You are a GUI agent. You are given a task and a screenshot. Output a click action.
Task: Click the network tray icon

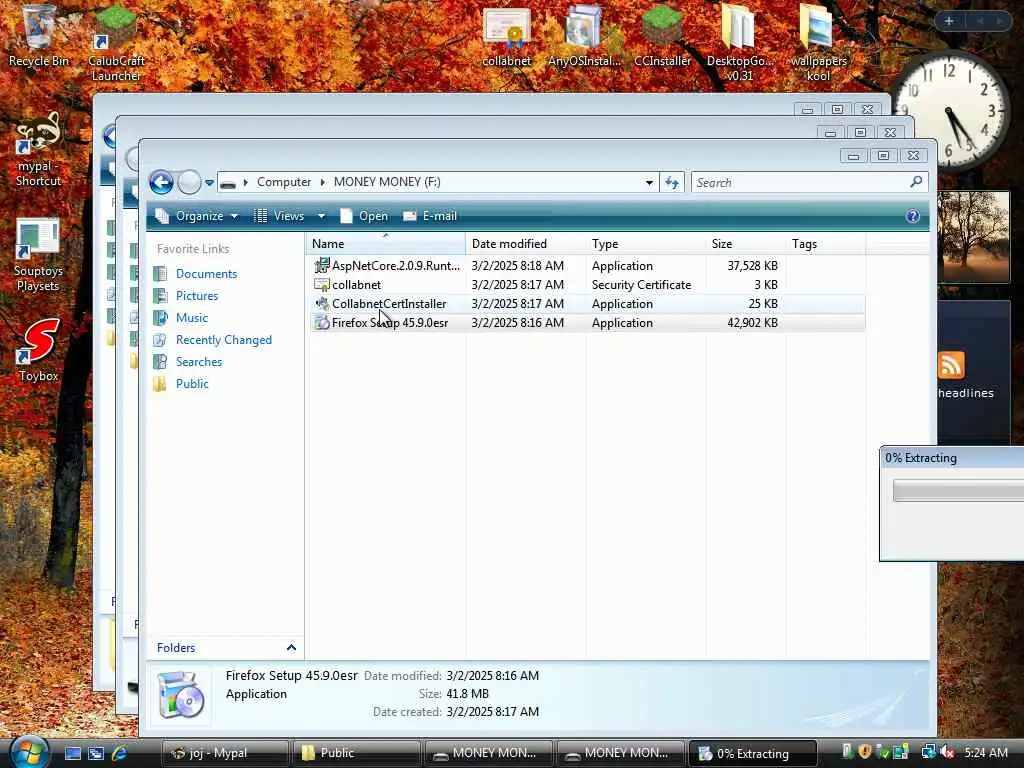pyautogui.click(x=928, y=752)
